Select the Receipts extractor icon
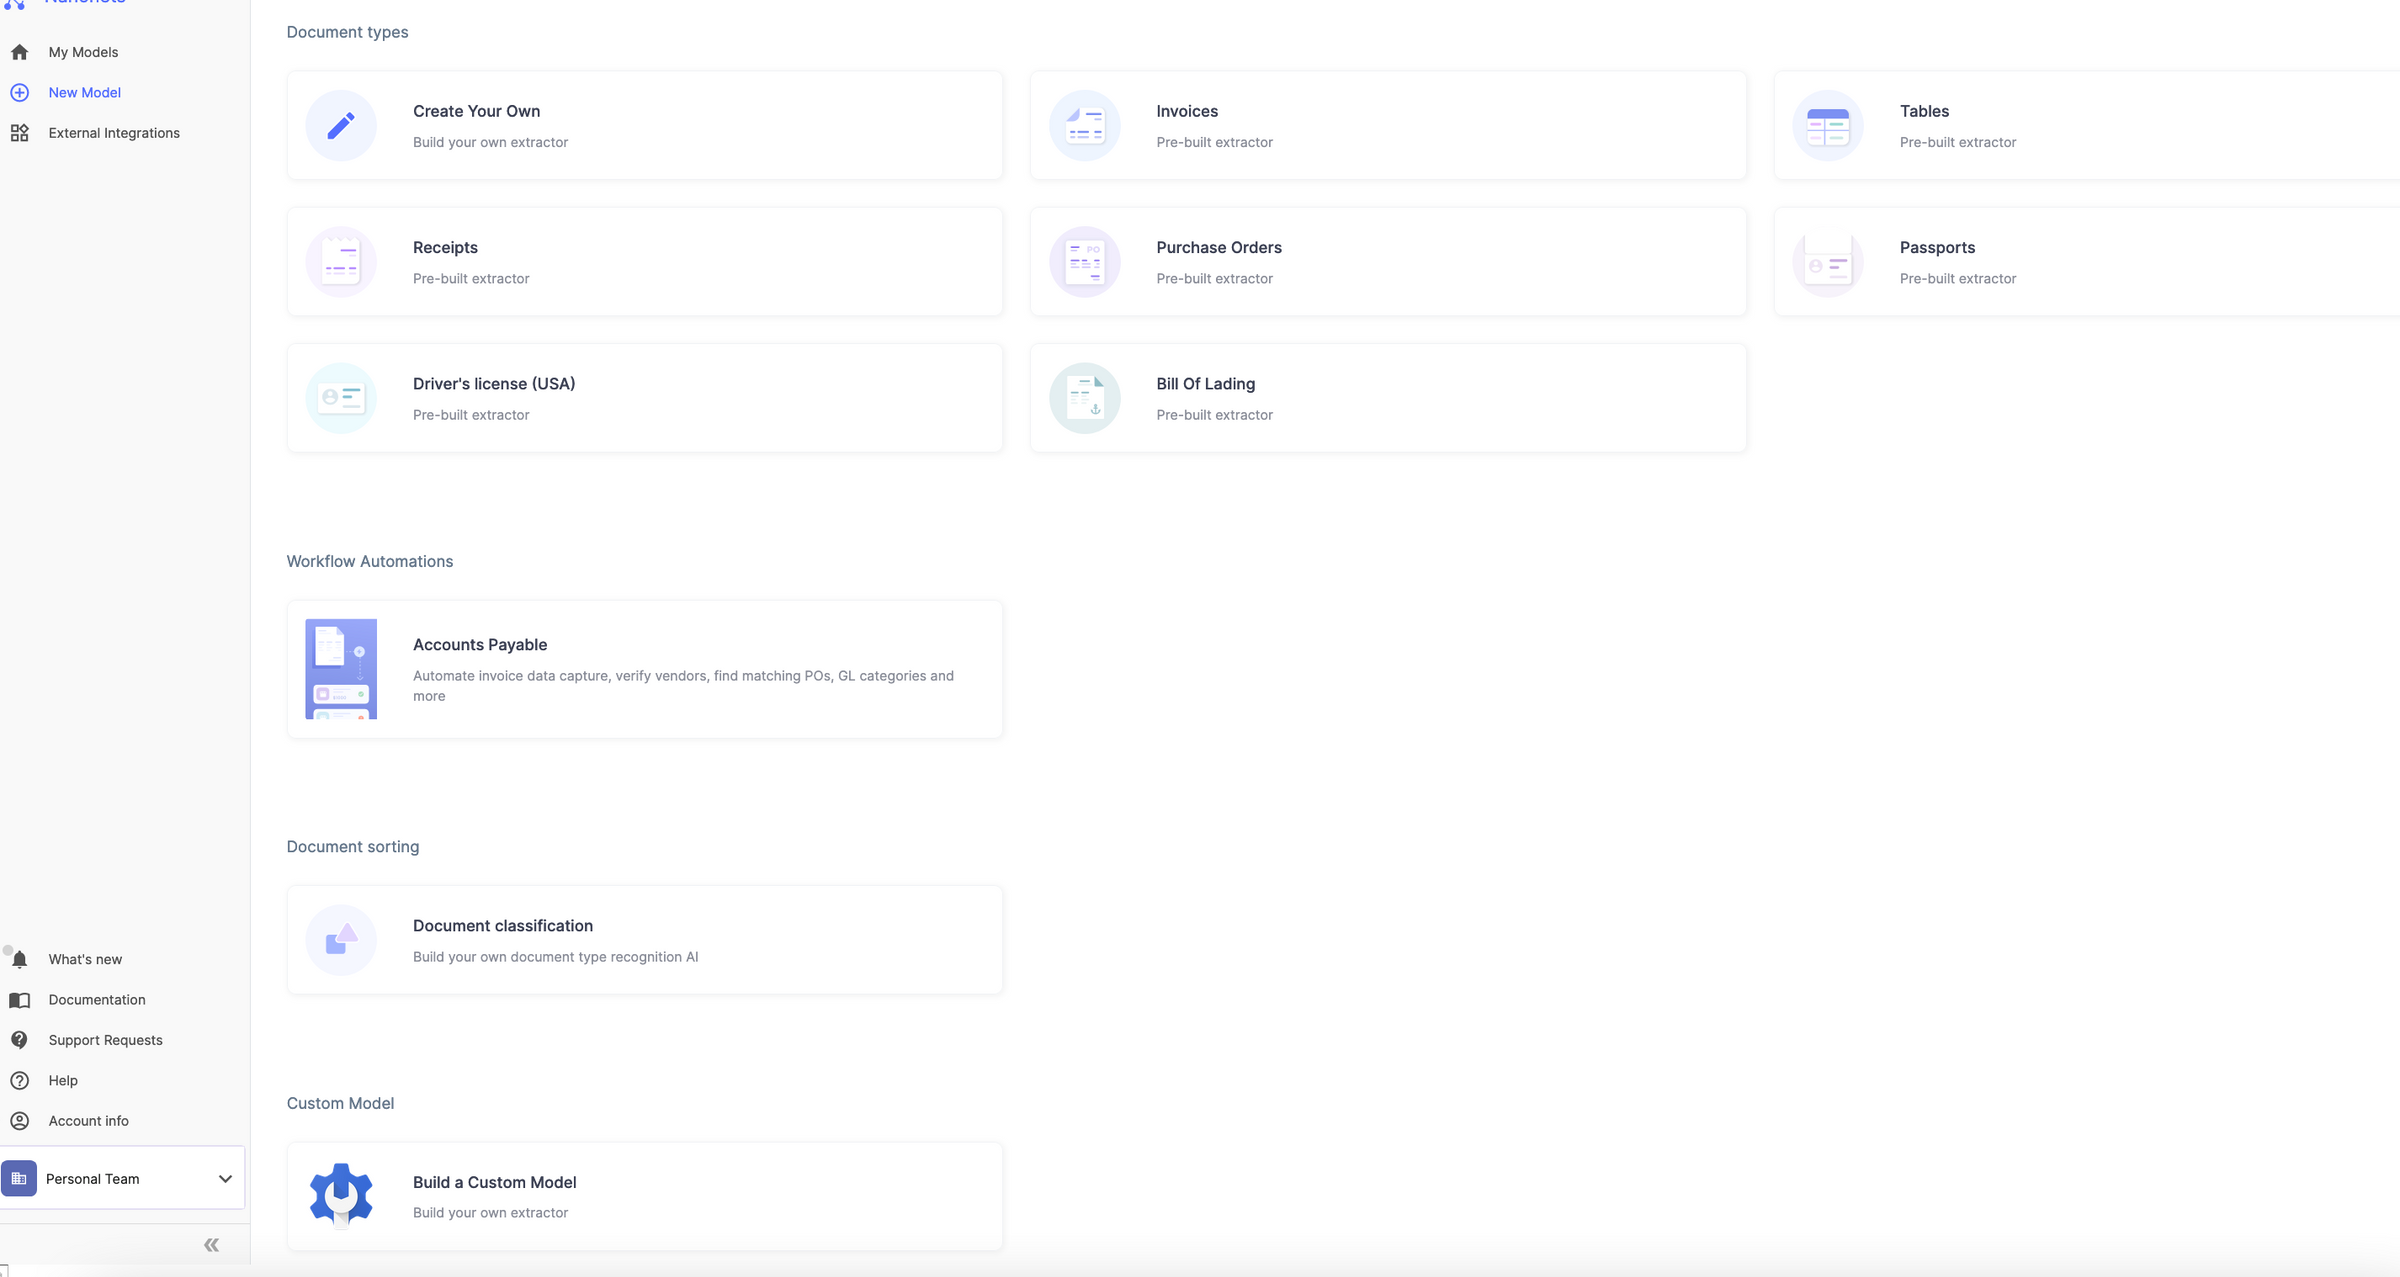2400x1277 pixels. click(x=340, y=260)
